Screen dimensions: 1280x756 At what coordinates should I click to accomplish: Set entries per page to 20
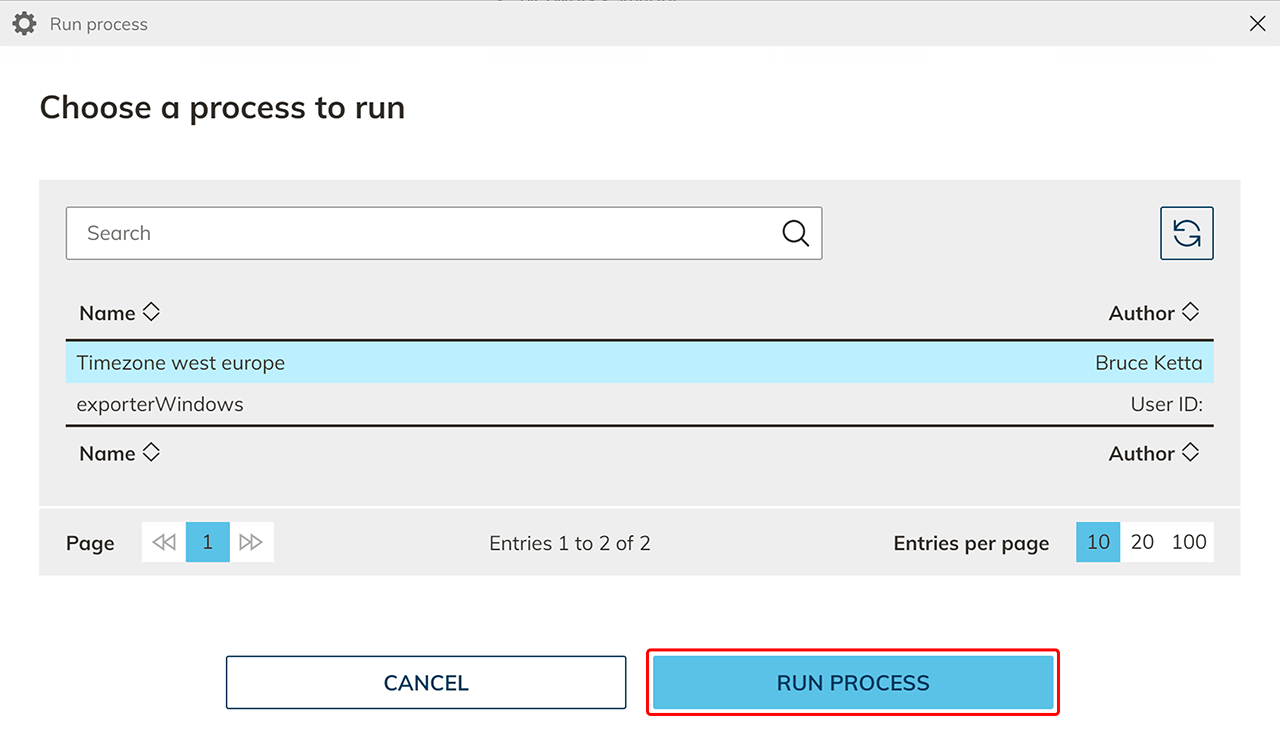coord(1142,542)
